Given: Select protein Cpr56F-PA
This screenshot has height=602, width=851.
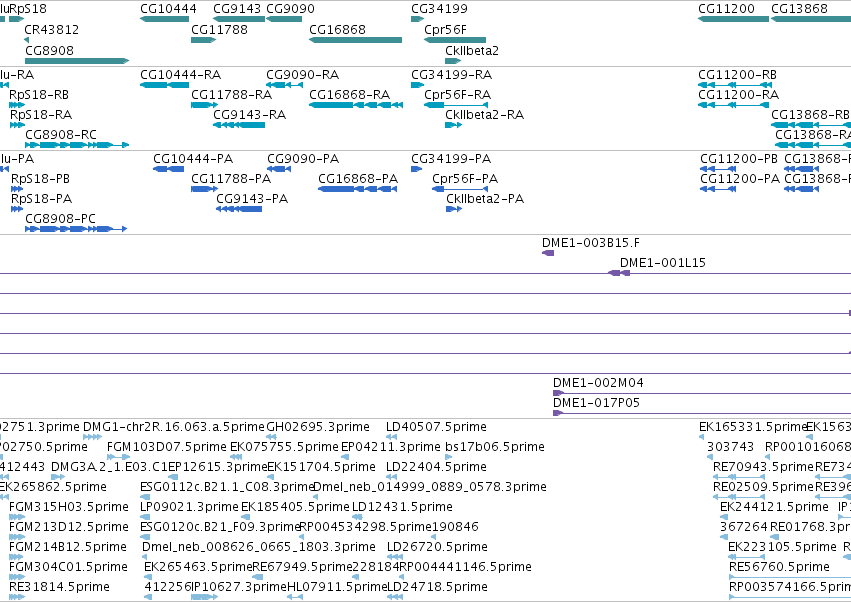Looking at the screenshot, I should (x=460, y=189).
